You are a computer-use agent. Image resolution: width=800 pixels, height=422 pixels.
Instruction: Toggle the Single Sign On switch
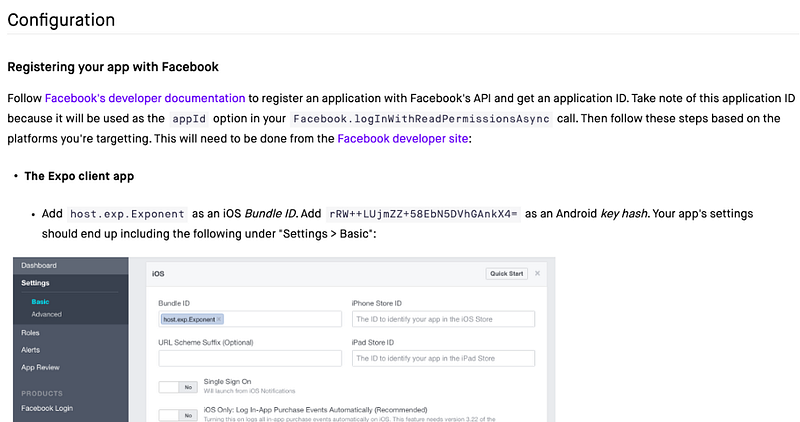[177, 386]
